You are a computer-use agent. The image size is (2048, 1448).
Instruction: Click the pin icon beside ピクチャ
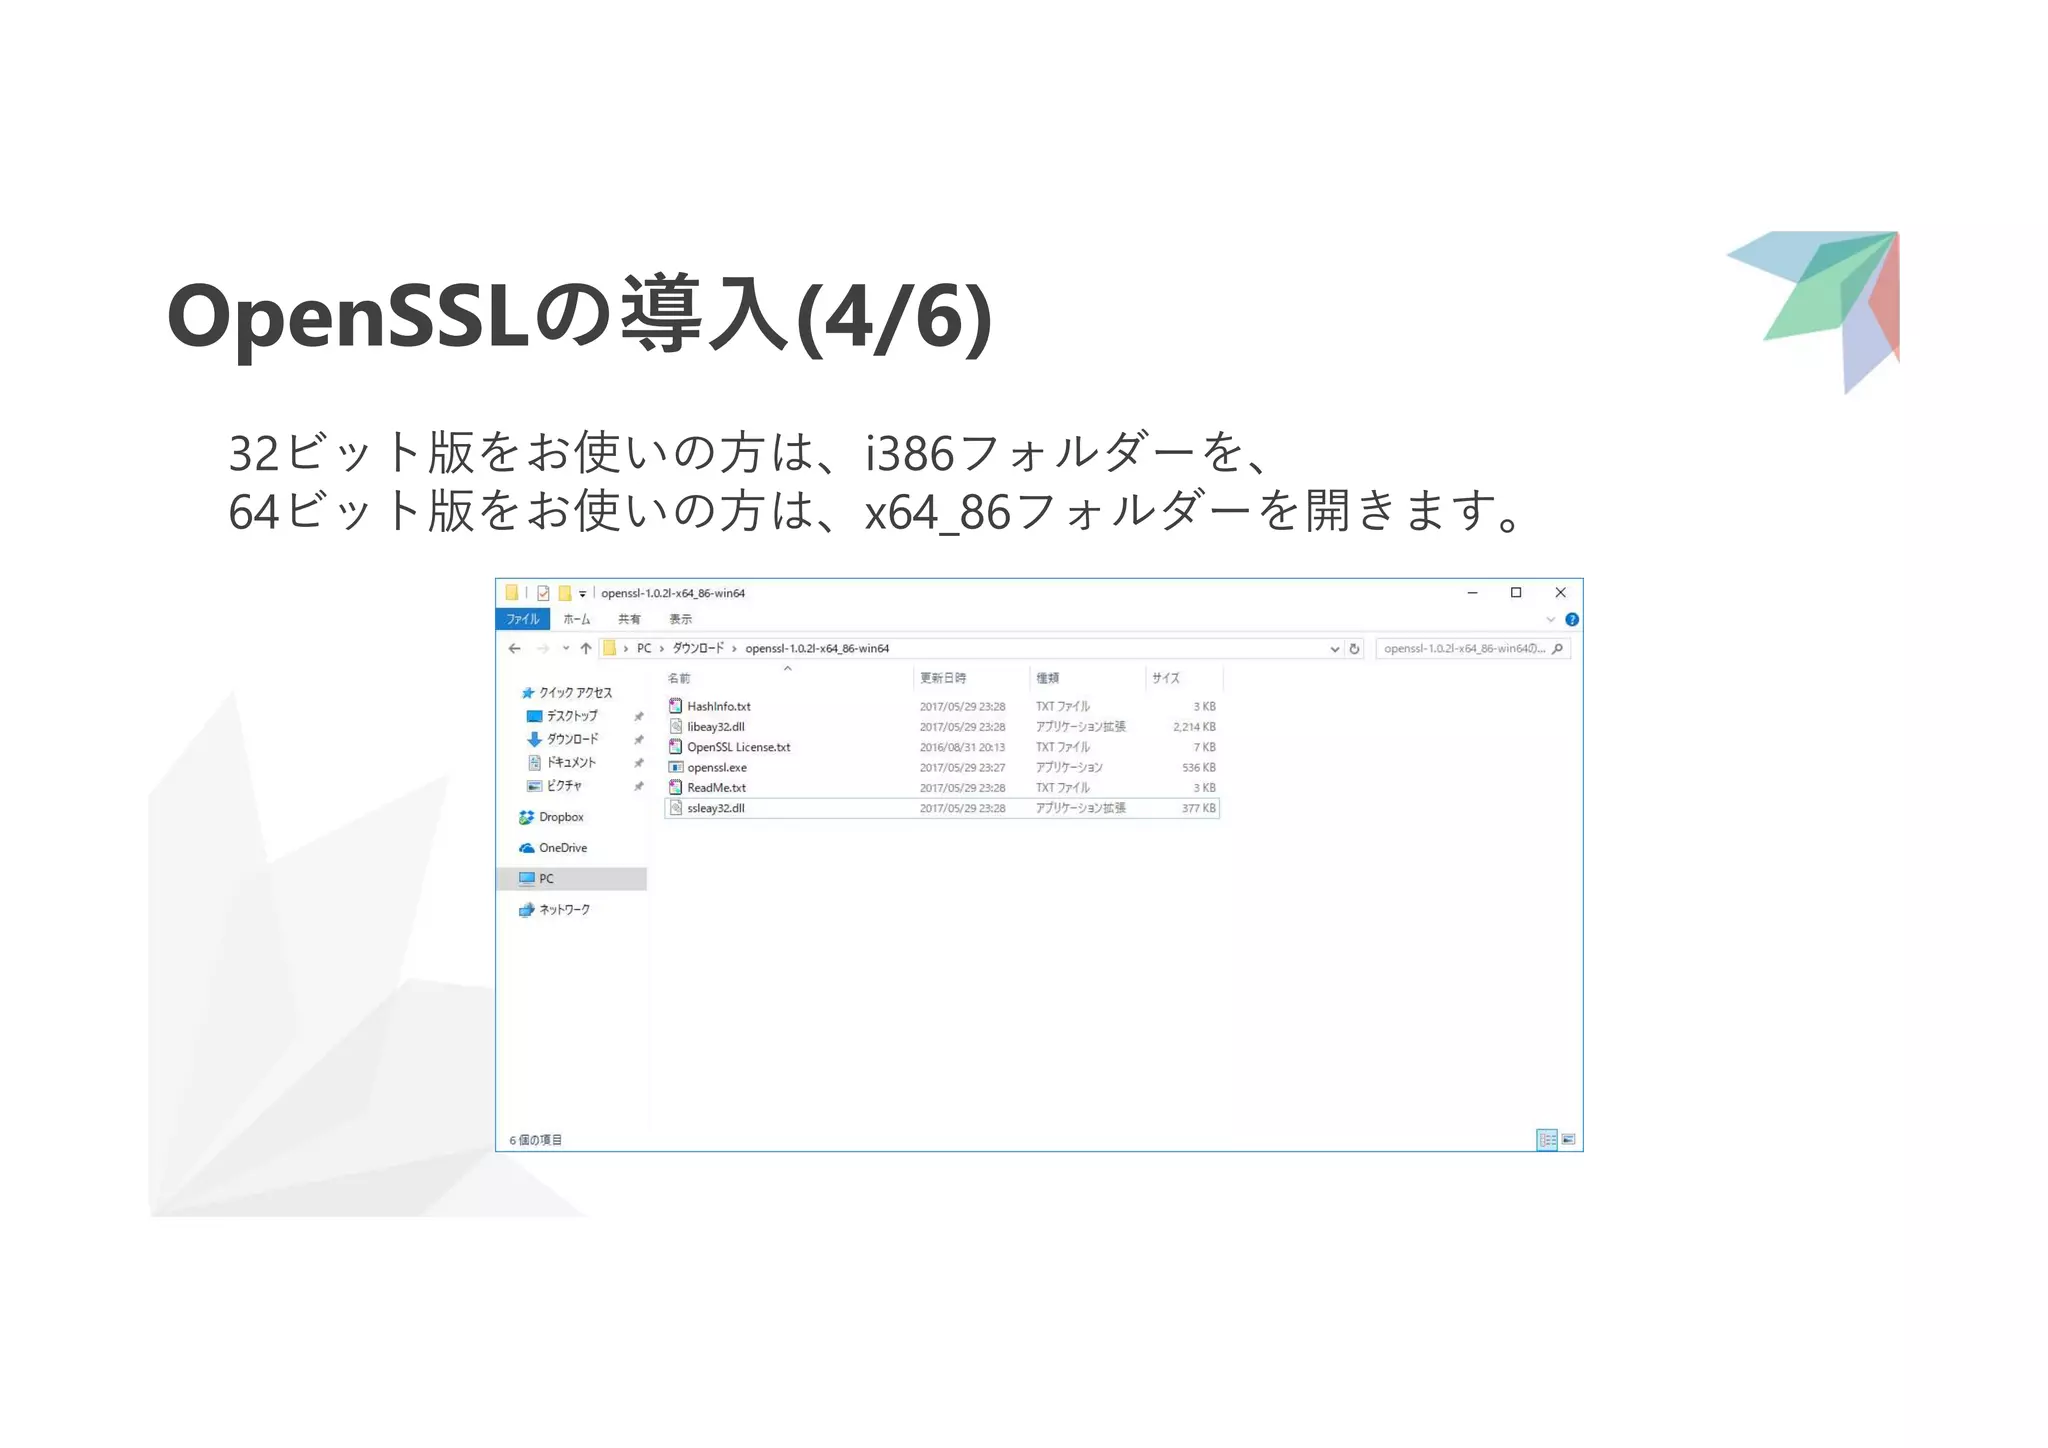[638, 786]
